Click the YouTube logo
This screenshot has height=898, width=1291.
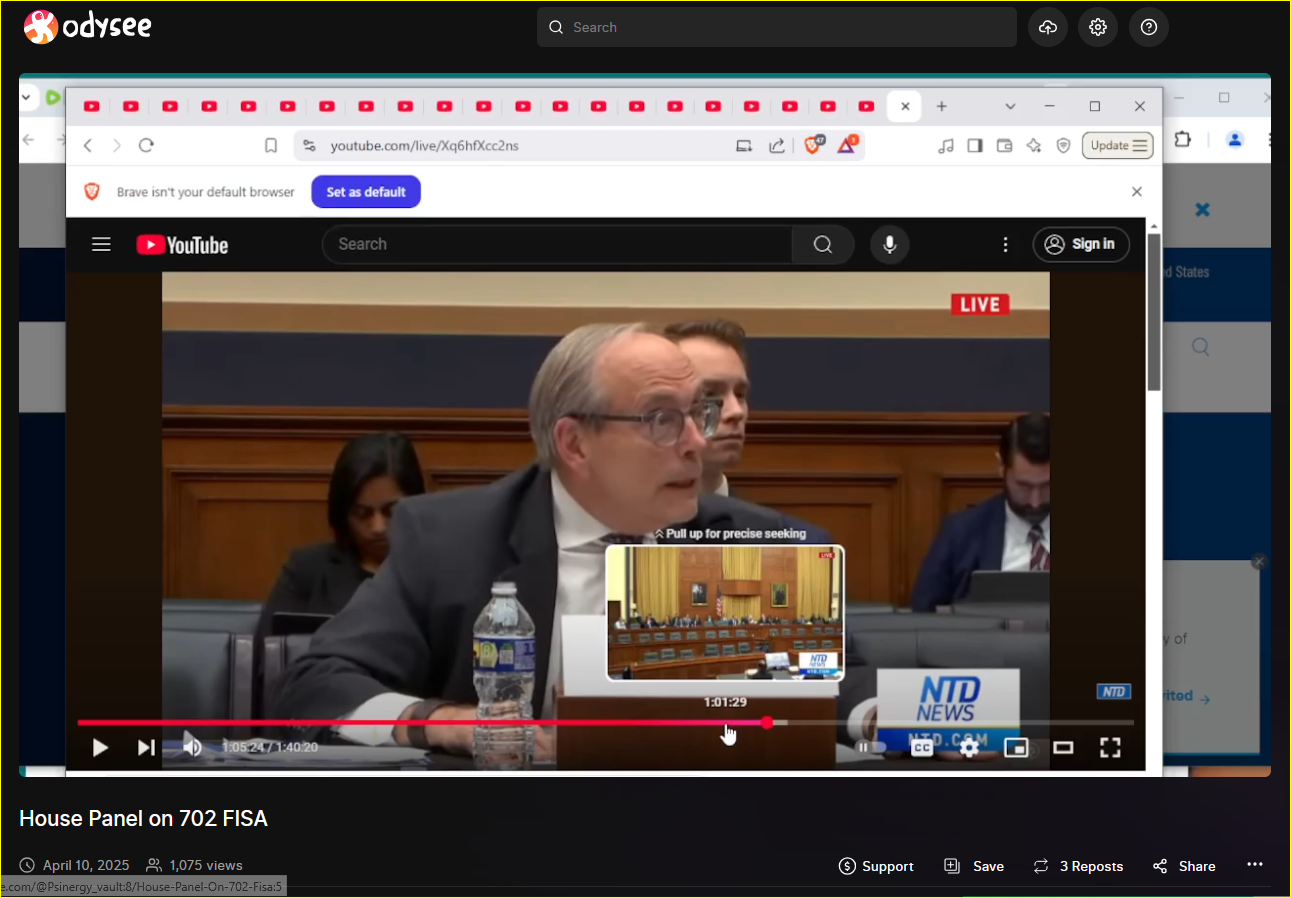pos(183,245)
